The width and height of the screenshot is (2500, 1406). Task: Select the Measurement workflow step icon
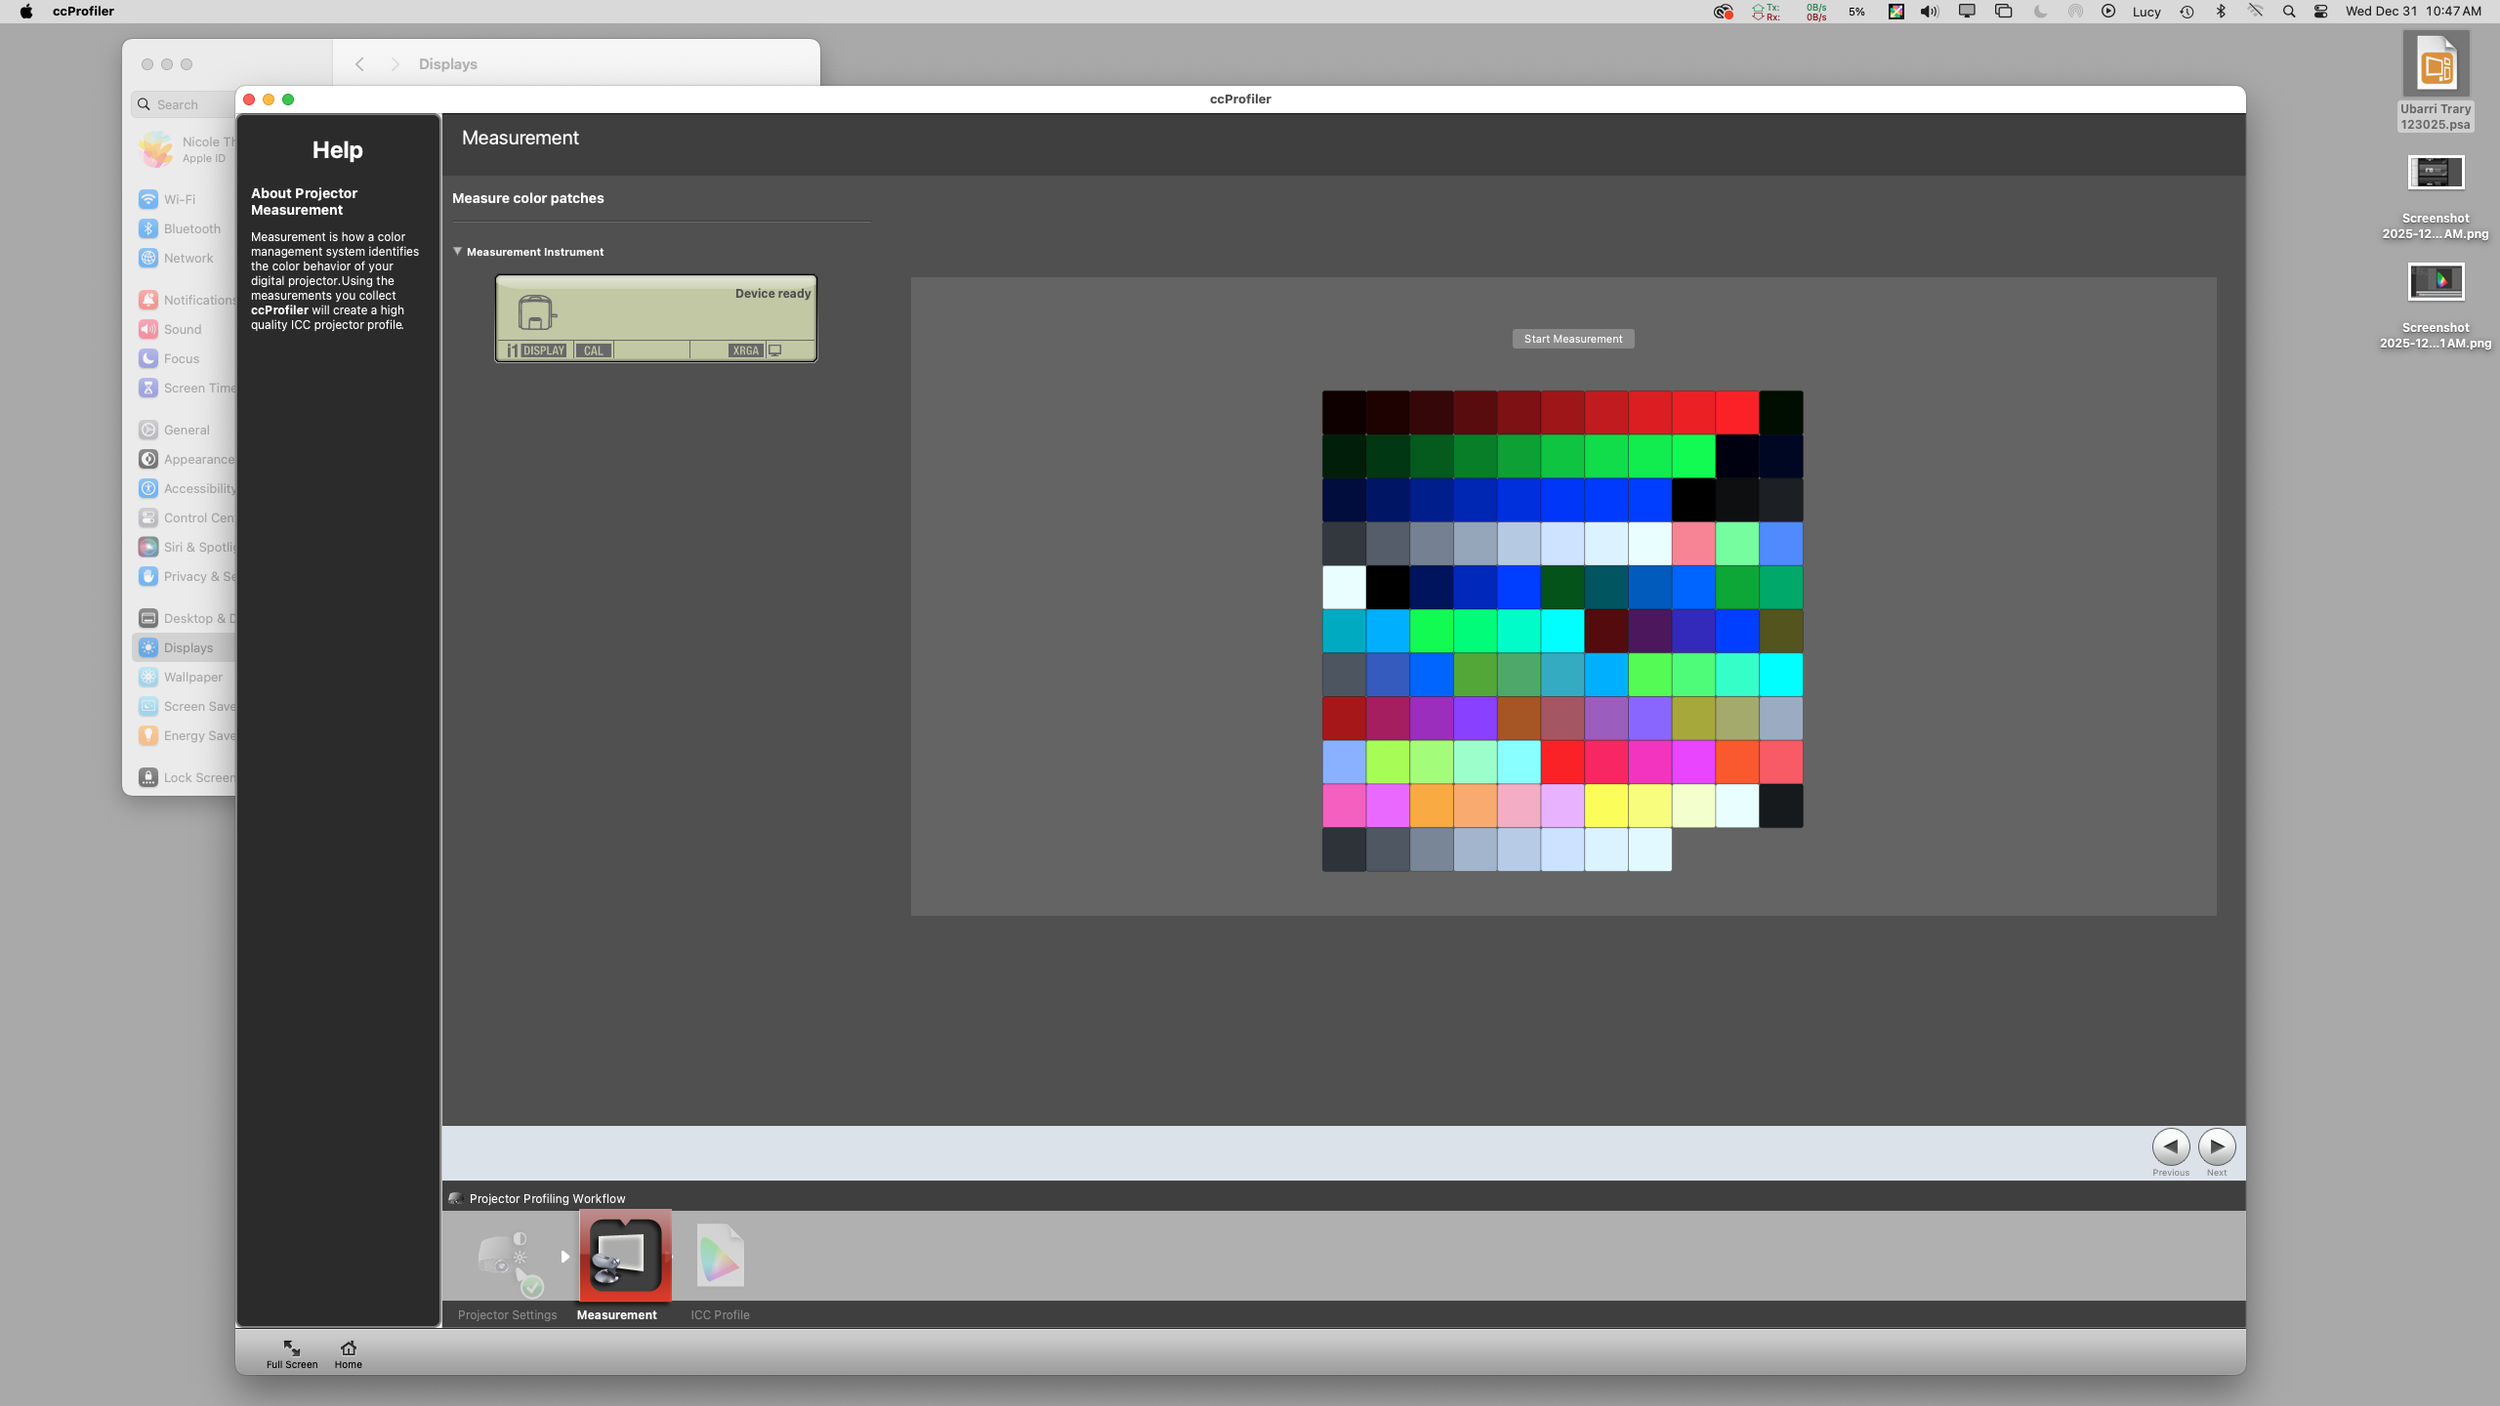pos(624,1256)
